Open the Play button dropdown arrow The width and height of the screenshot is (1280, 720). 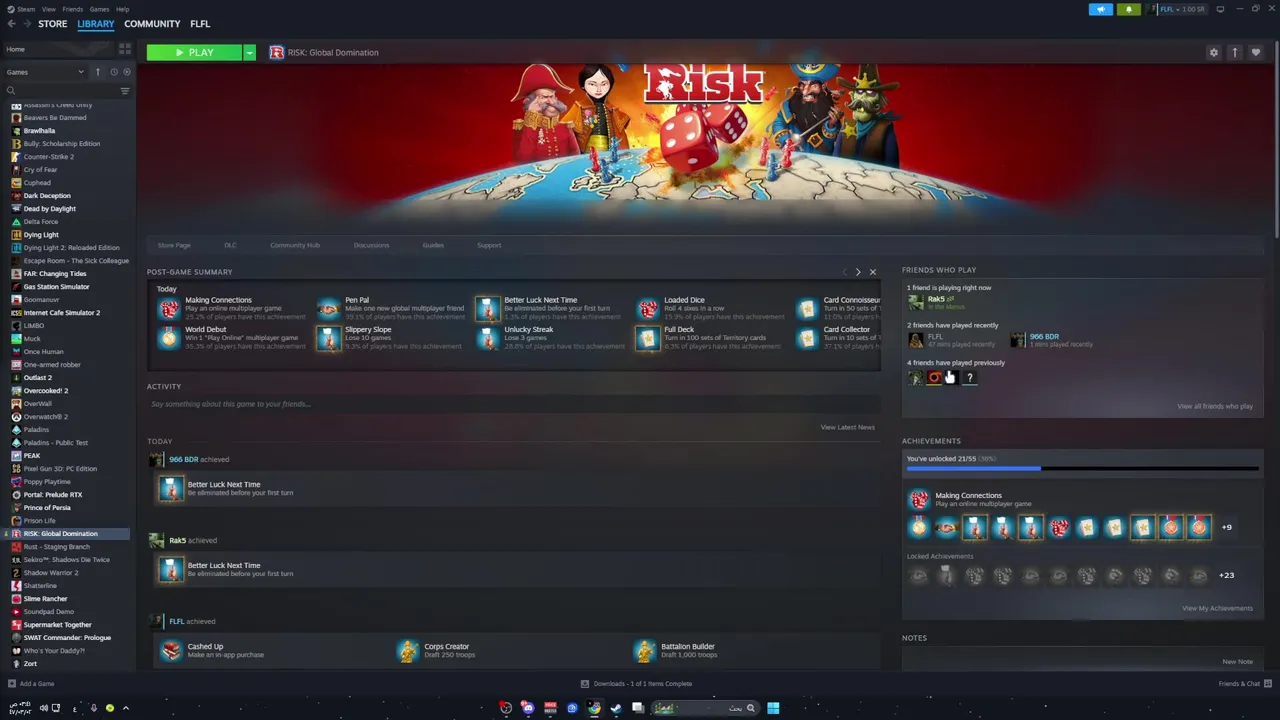click(249, 52)
